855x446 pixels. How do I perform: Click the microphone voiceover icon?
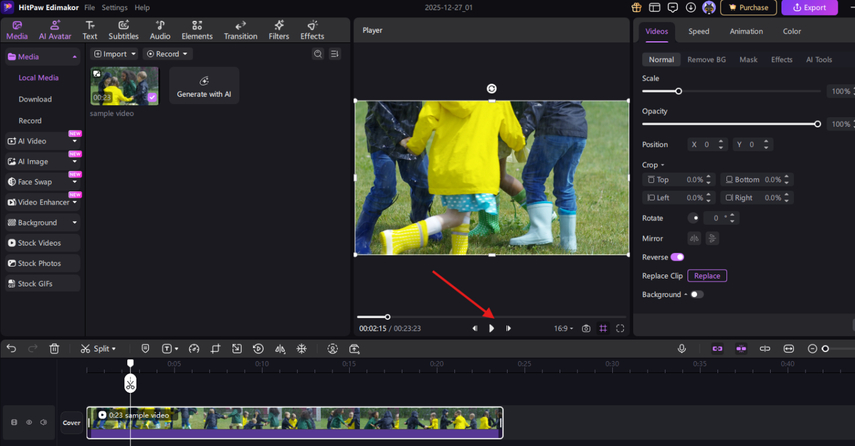click(682, 349)
